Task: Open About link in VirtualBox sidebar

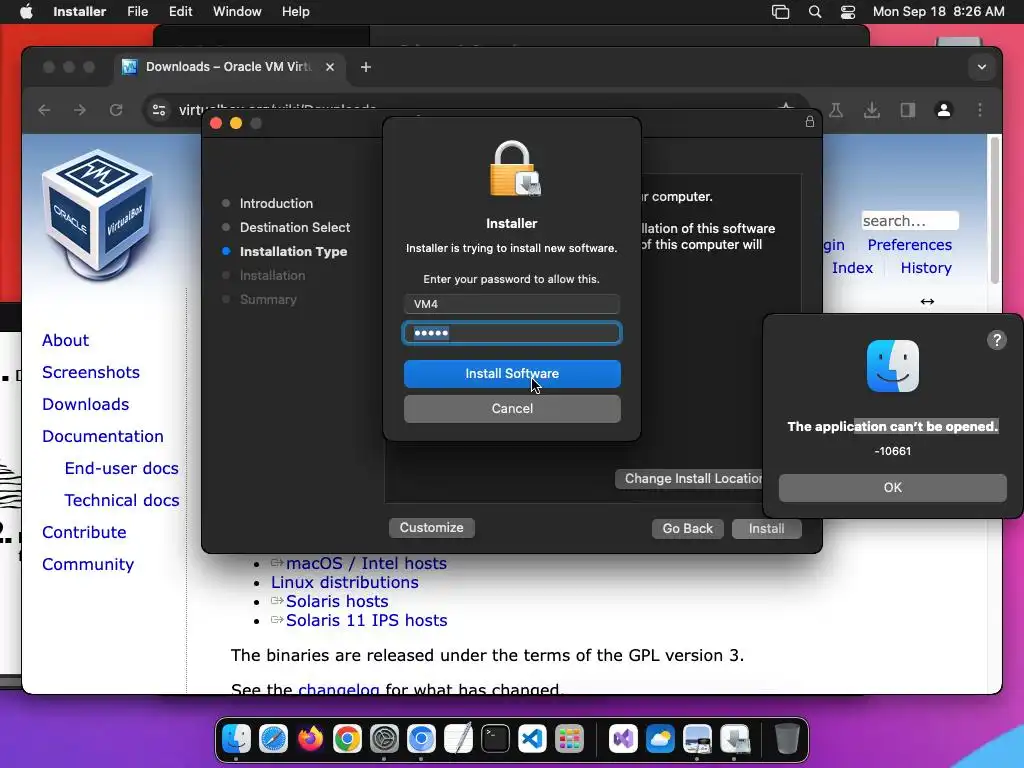Action: click(x=65, y=340)
